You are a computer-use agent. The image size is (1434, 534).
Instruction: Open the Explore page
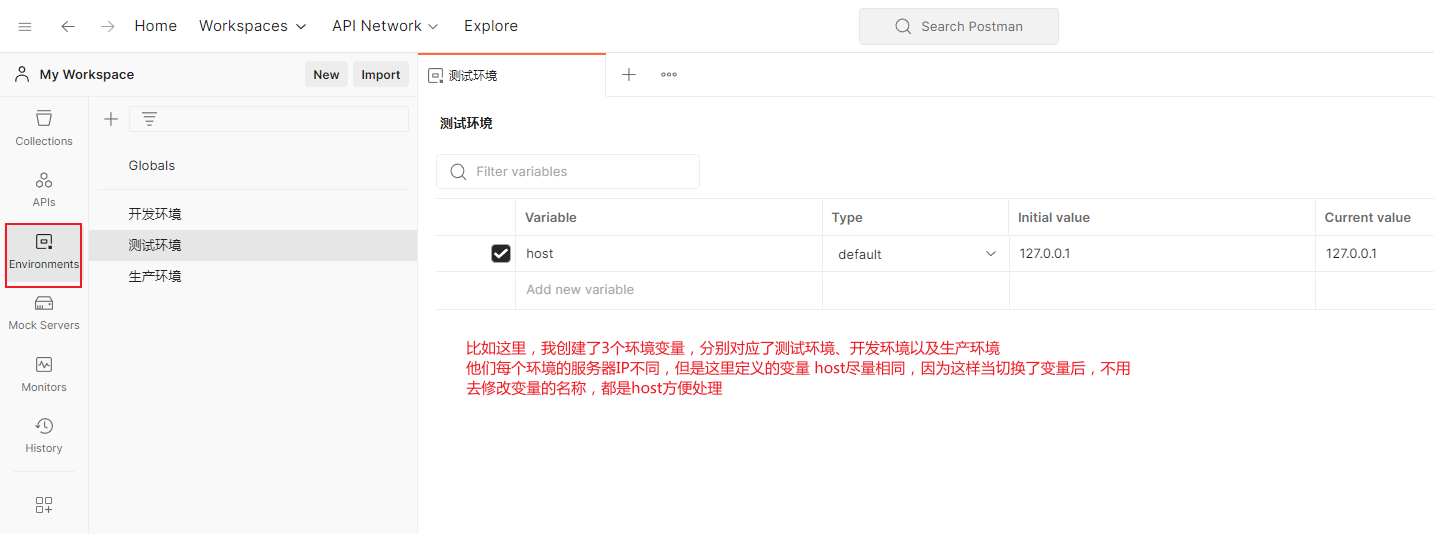point(491,26)
